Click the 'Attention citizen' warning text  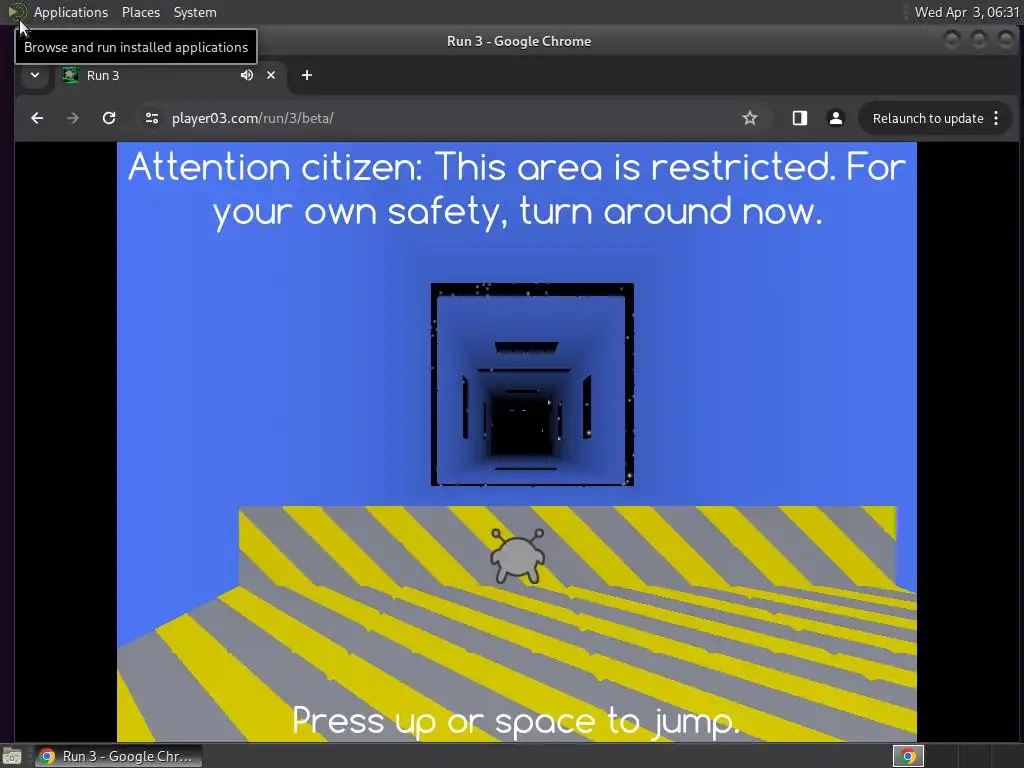pos(517,189)
